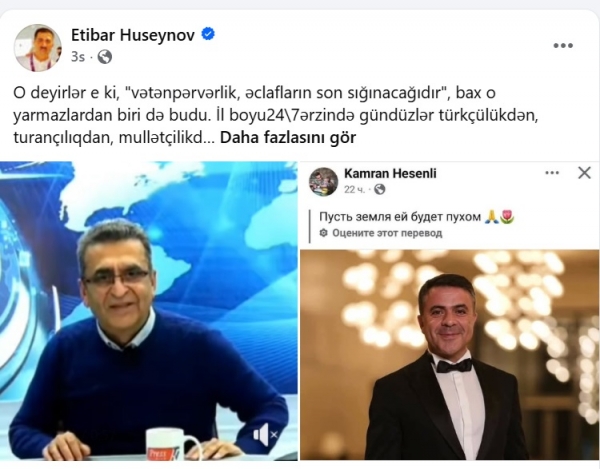Click the globe icon beside 22 ч.

click(380, 189)
